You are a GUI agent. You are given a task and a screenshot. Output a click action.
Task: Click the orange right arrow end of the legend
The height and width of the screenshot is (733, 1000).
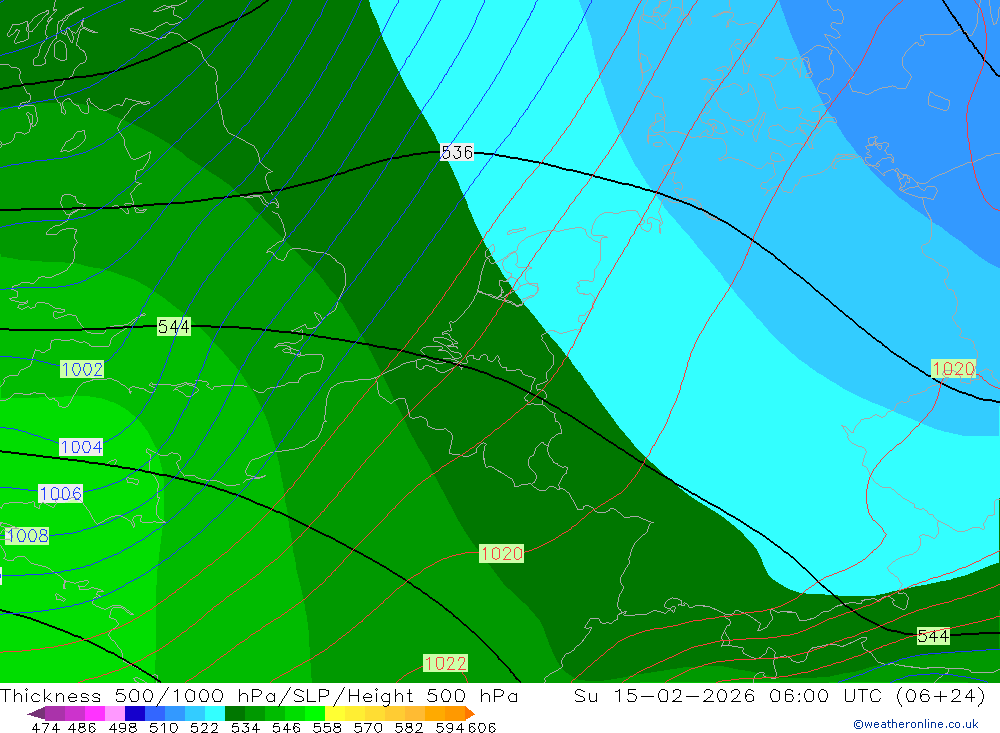coord(470,713)
